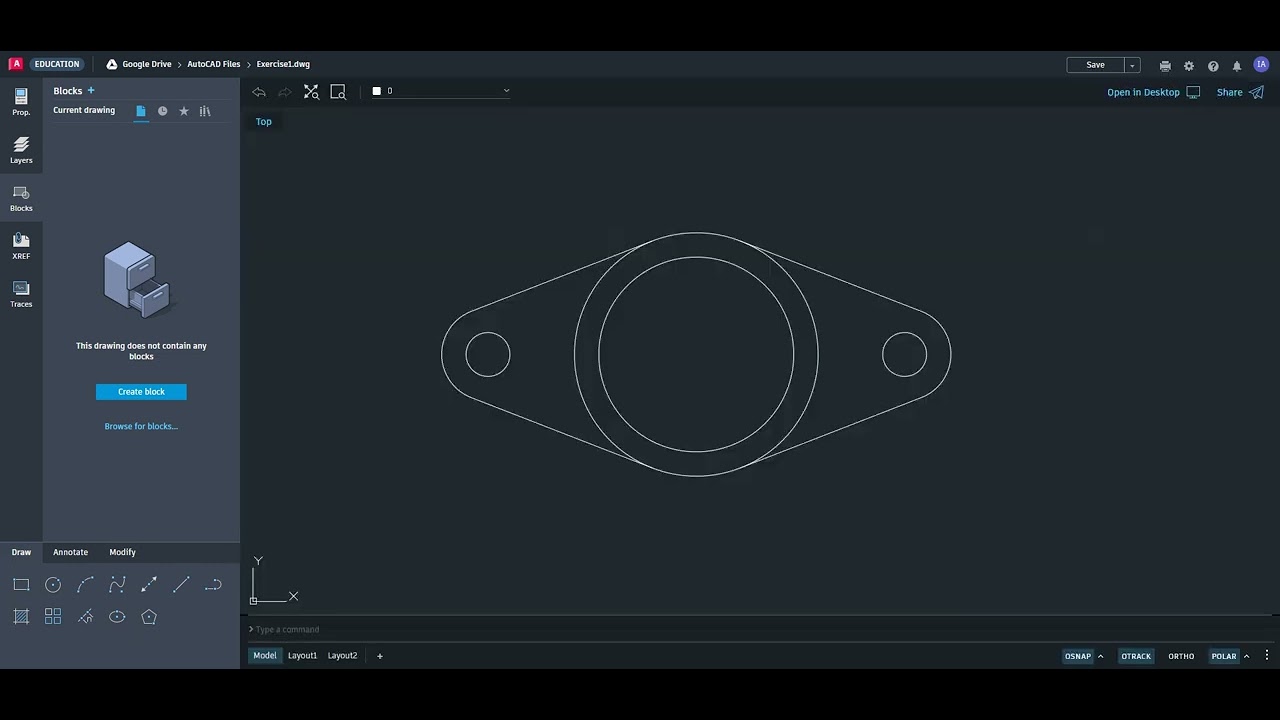Select the Polyline draw tool
Screen dimensions: 1280x720
click(213, 585)
